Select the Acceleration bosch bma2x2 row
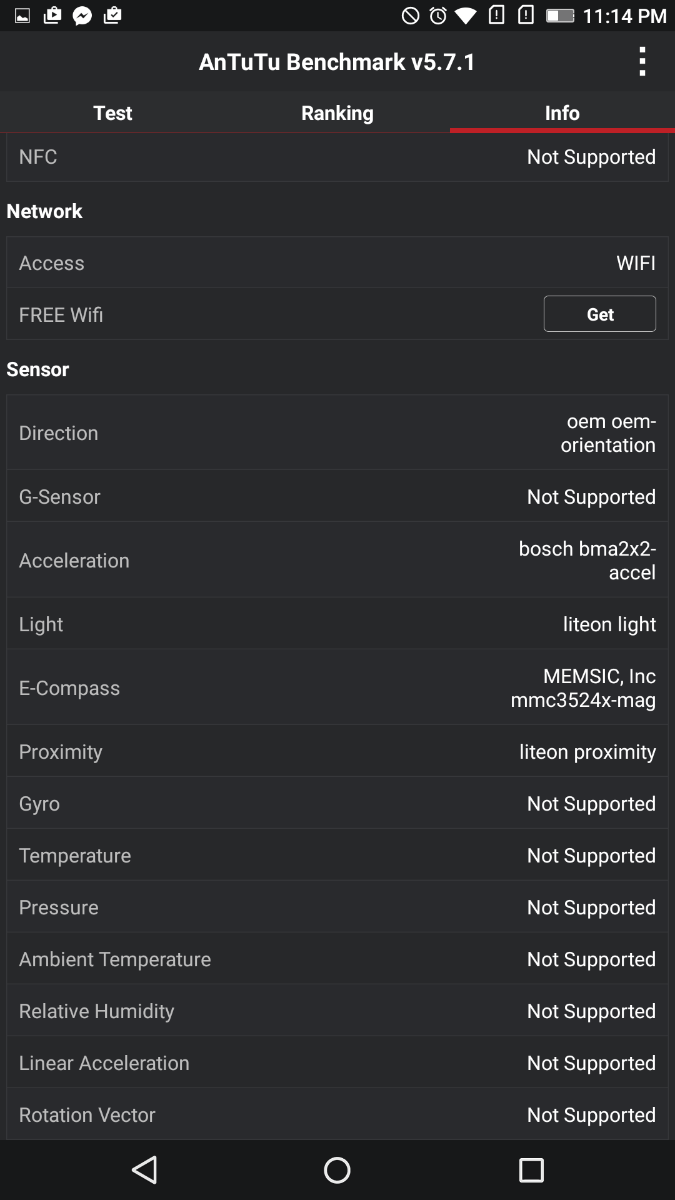This screenshot has width=675, height=1200. click(x=337, y=560)
